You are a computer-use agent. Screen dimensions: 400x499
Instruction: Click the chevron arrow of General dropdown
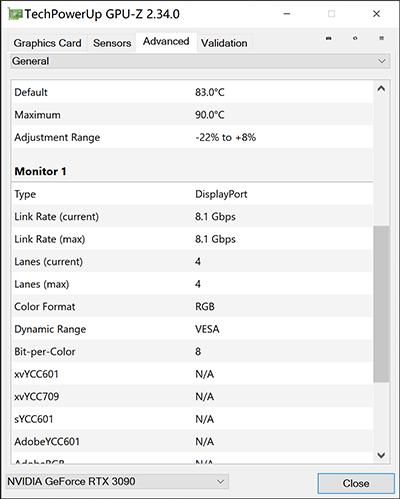tap(382, 61)
